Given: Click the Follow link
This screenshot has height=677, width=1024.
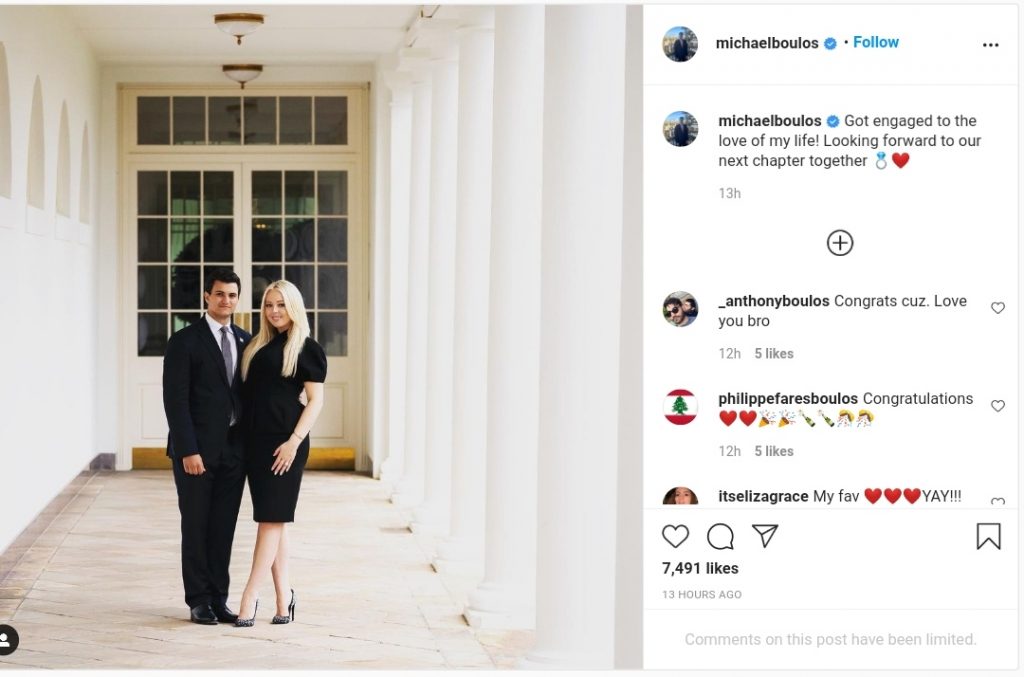Looking at the screenshot, I should coord(876,42).
